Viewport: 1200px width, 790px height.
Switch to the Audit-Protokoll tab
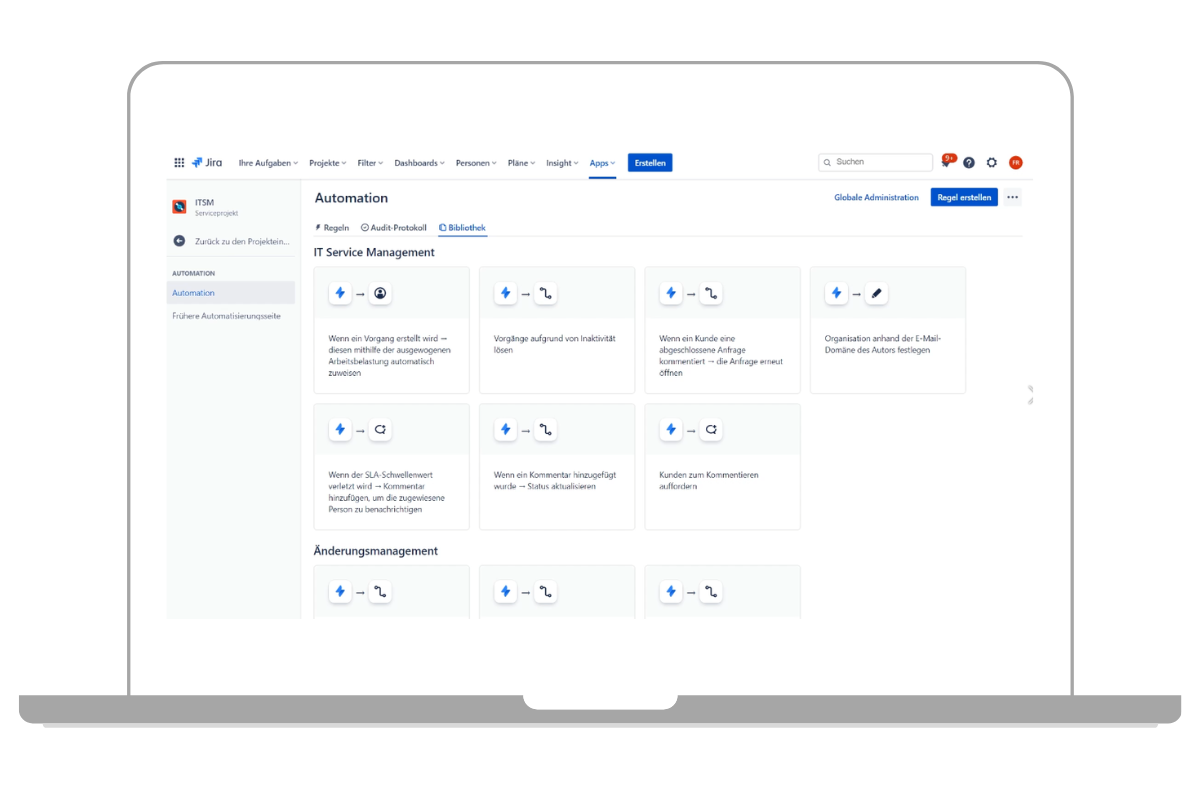(394, 228)
